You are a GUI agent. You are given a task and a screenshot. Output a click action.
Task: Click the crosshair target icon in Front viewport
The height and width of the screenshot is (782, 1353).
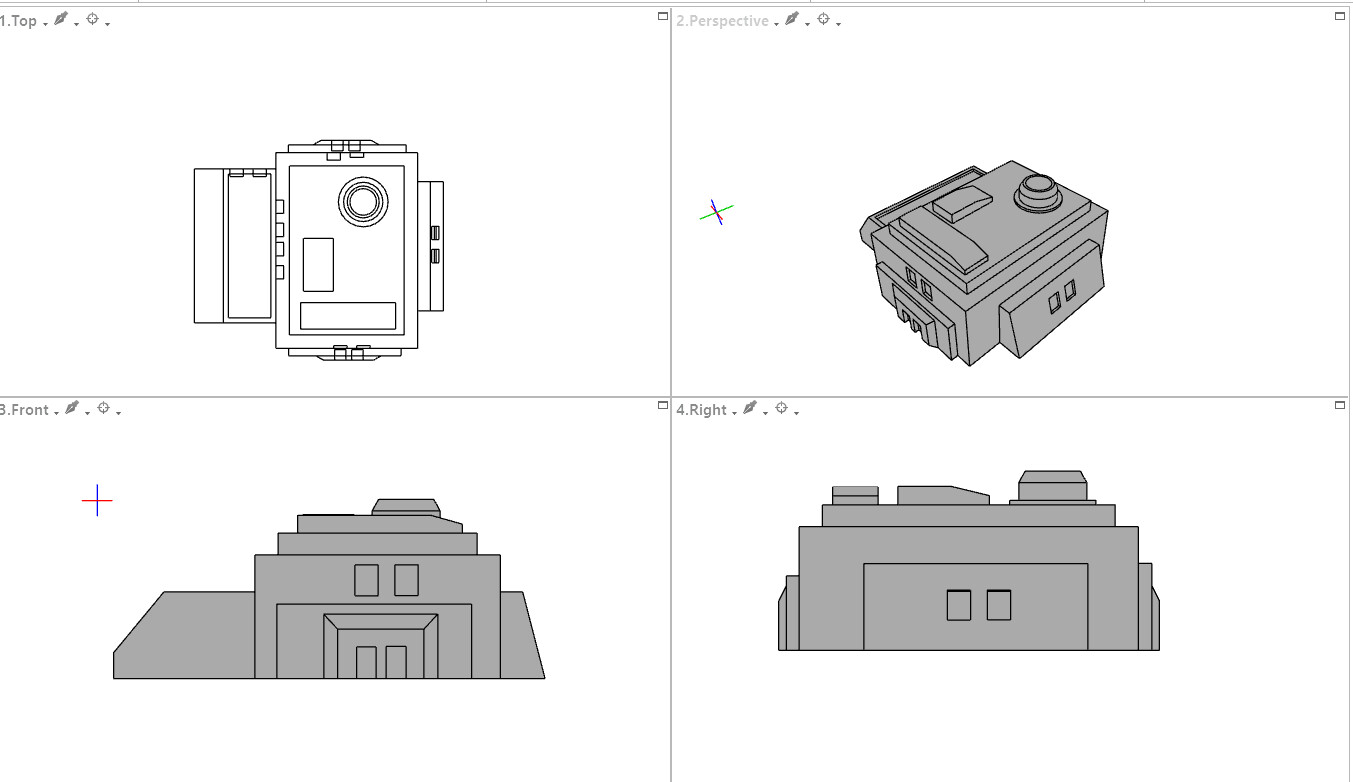103,408
